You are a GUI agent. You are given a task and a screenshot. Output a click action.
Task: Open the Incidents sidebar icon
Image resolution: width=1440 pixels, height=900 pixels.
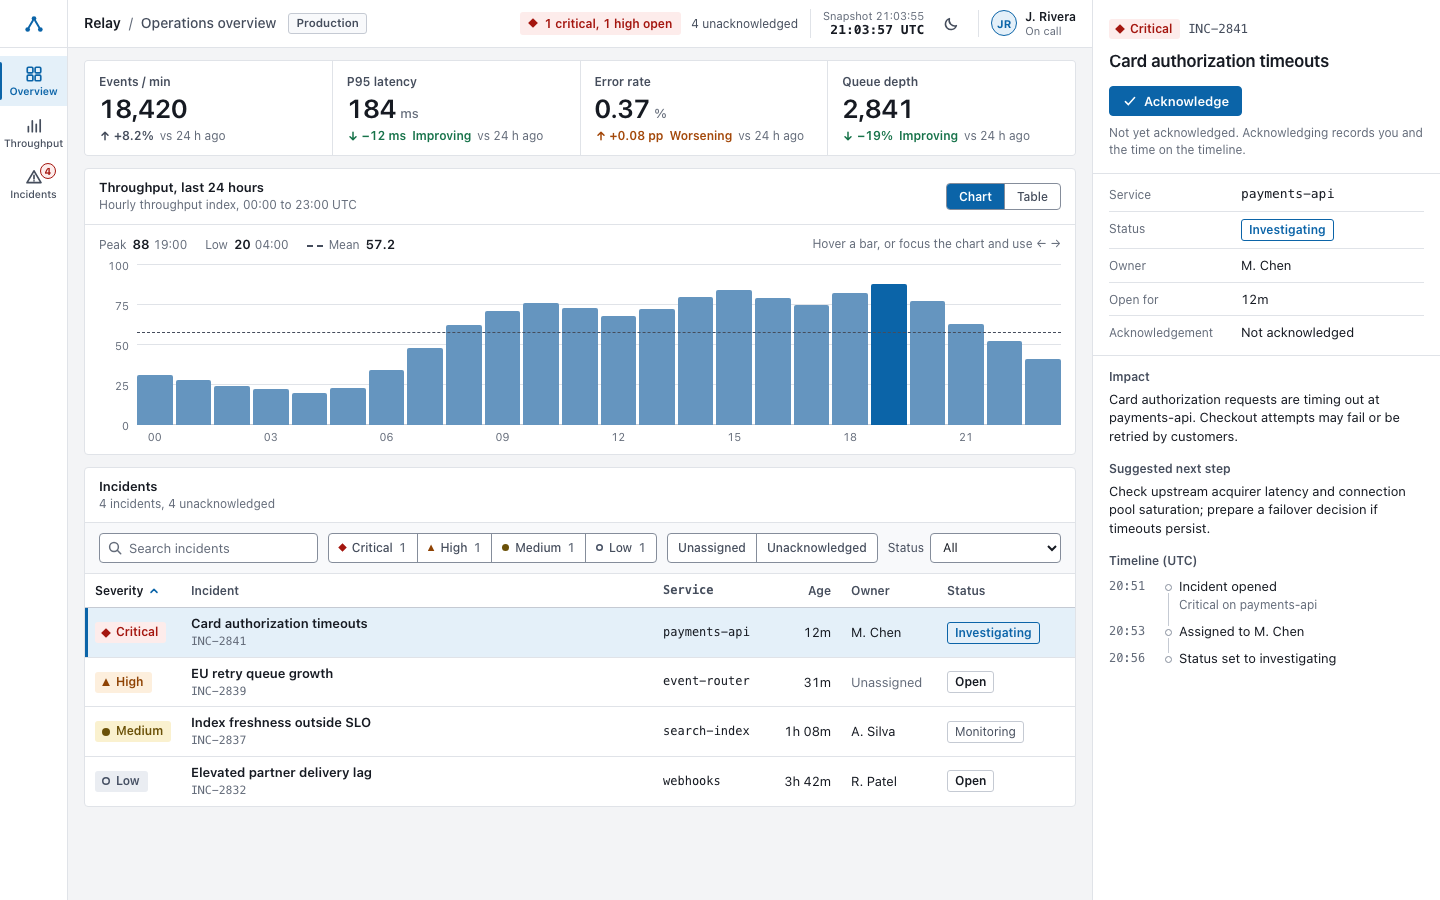[34, 184]
